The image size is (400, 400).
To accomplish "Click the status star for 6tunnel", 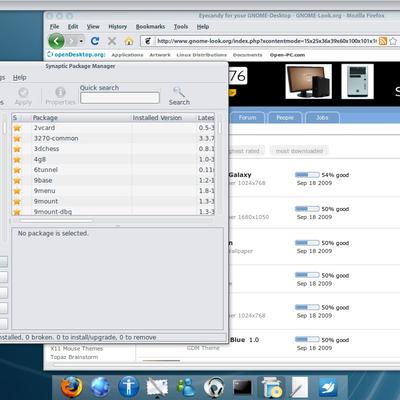I will pyautogui.click(x=17, y=170).
